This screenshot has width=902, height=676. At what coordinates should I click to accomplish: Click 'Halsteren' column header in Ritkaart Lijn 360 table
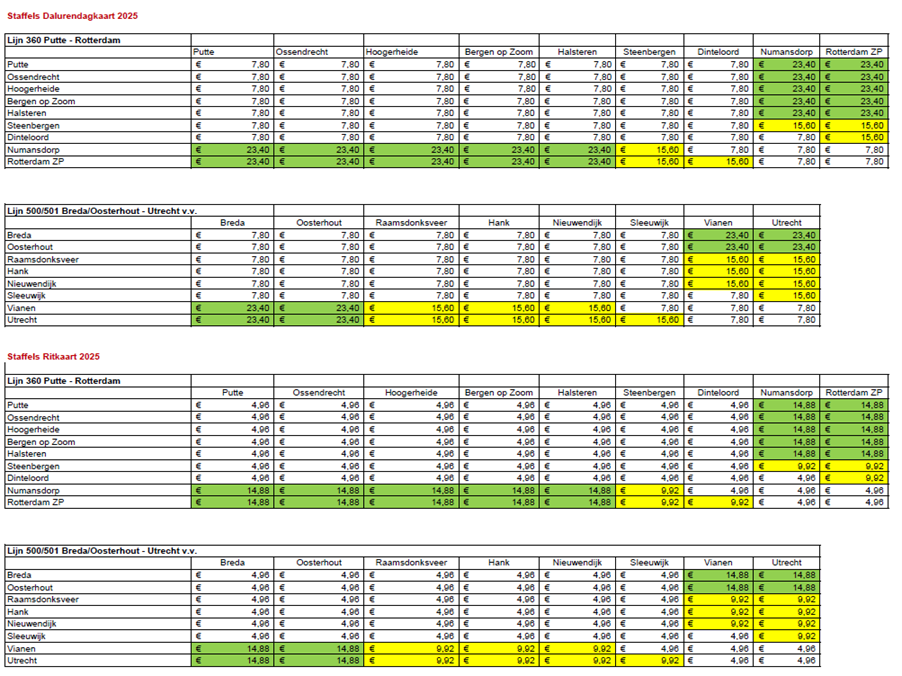click(582, 393)
